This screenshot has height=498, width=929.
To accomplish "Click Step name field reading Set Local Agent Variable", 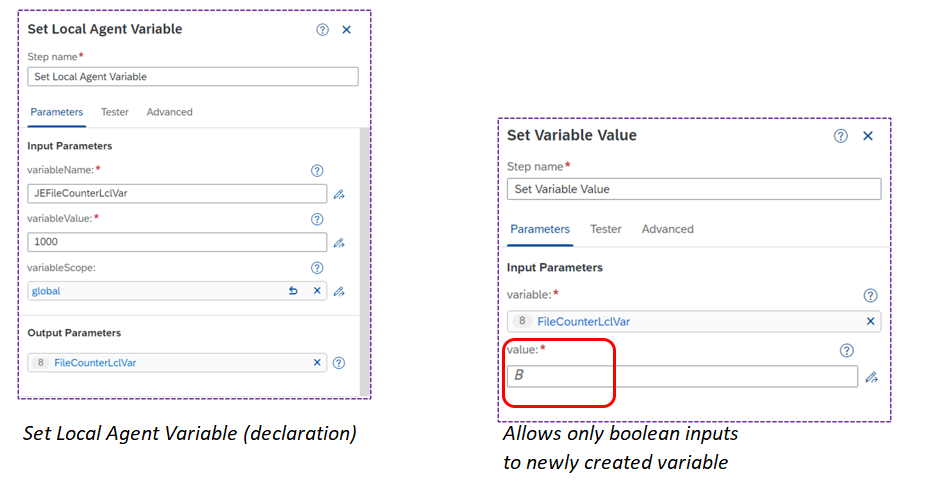I will 193,76.
